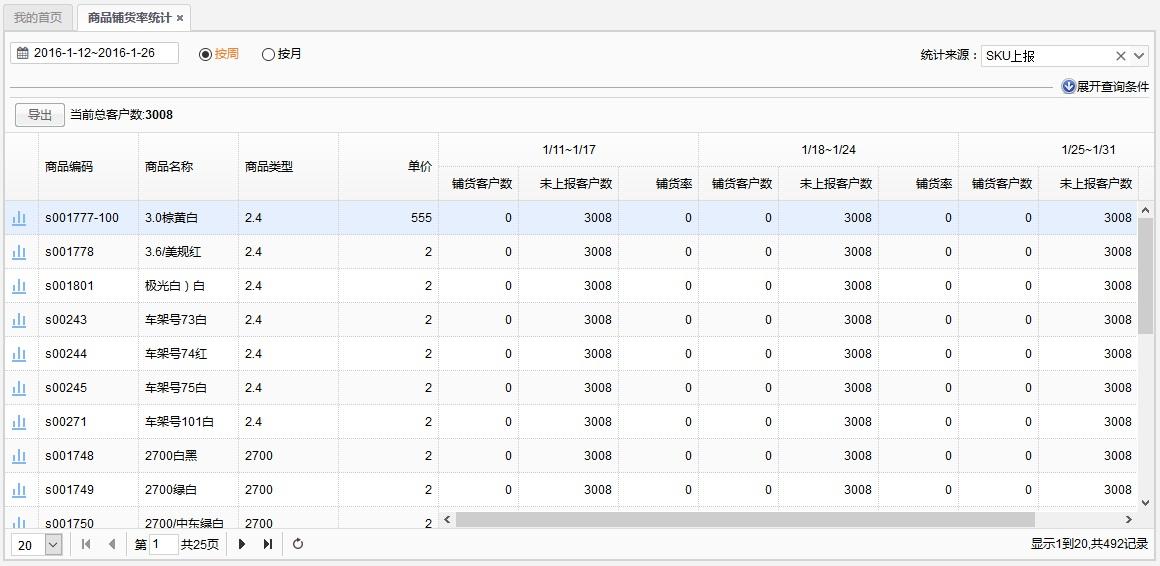Open chart icon for product s001777-100

(x=19, y=218)
